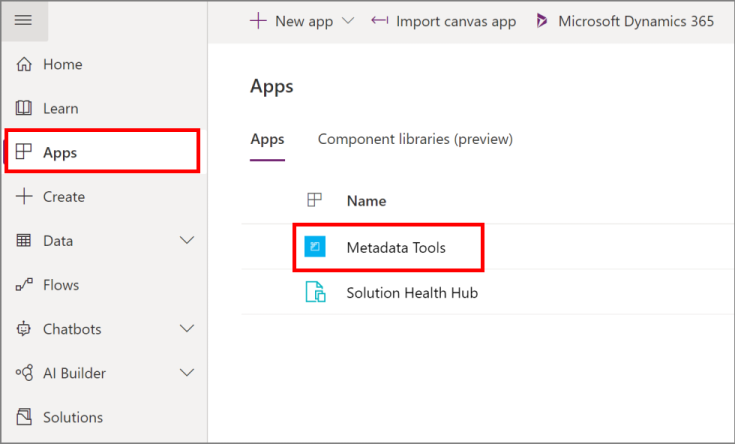Click the Metadata Tools app icon

pyautogui.click(x=315, y=247)
